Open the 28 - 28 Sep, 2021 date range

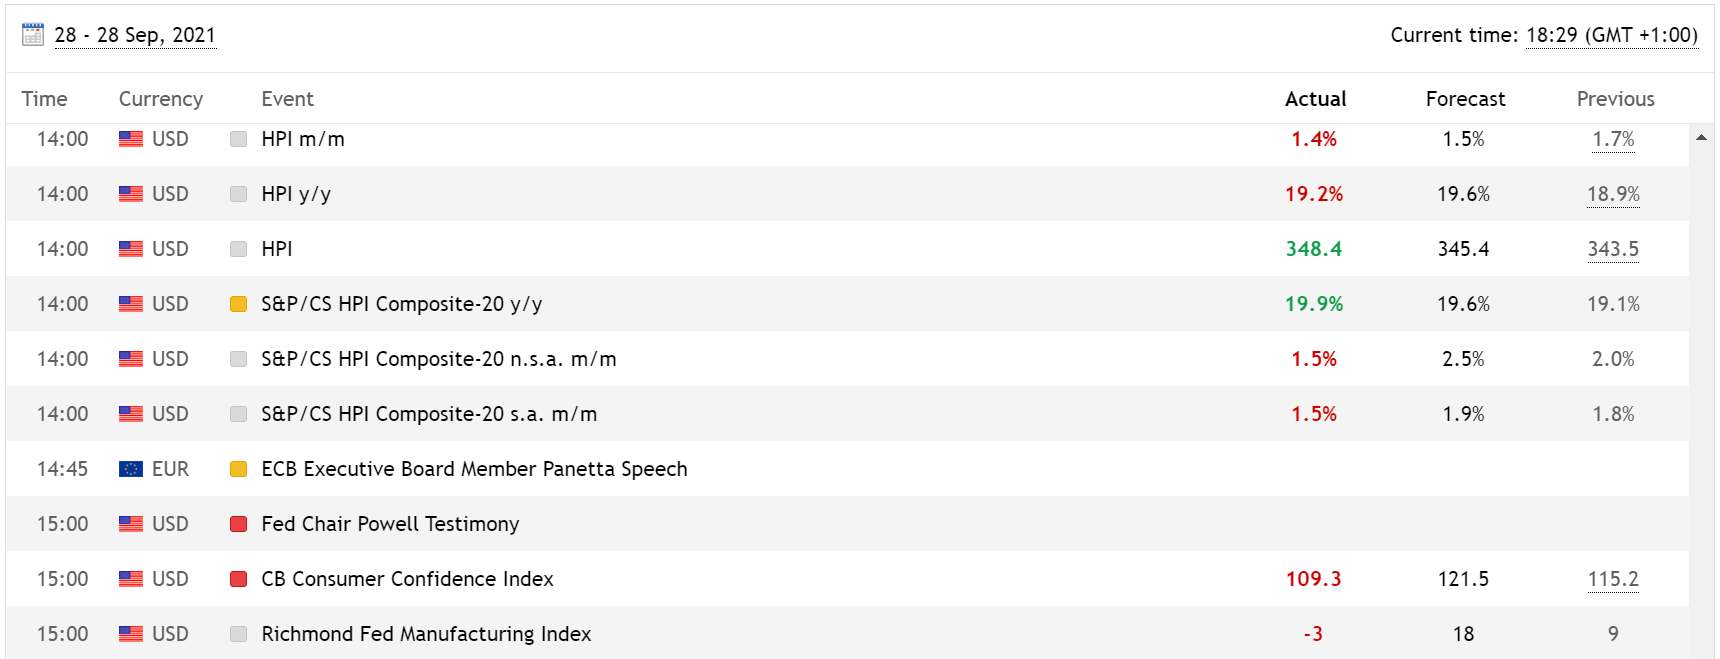[135, 35]
